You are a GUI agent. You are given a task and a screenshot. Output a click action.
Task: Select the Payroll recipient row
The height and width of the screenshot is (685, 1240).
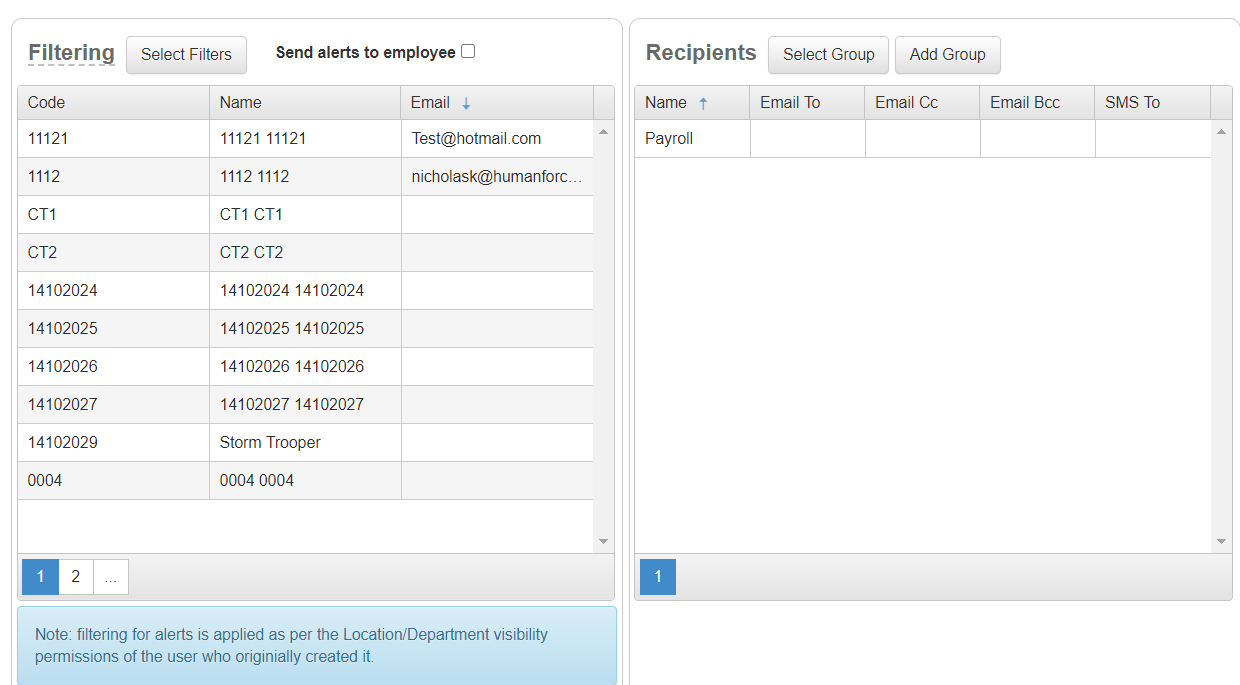click(x=922, y=139)
